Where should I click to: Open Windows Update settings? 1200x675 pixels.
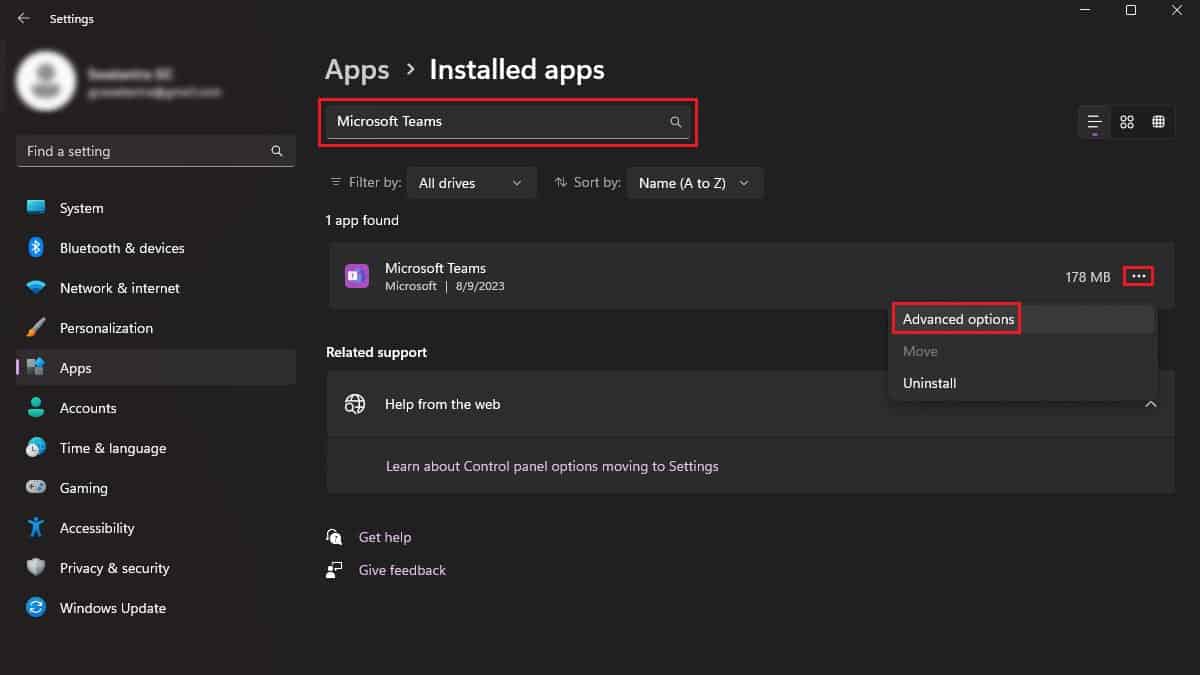coord(112,607)
